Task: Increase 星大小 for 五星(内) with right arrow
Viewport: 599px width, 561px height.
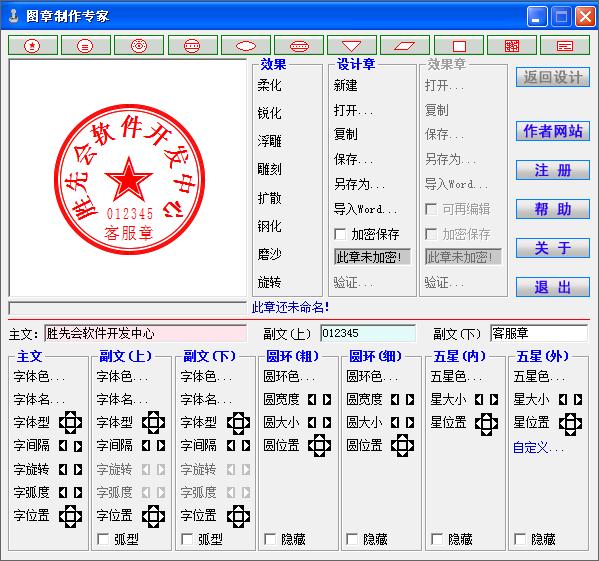Action: click(x=494, y=399)
